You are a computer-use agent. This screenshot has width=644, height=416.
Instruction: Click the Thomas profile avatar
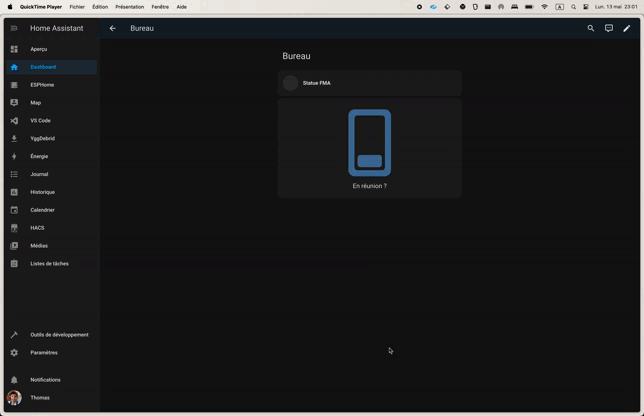click(14, 398)
